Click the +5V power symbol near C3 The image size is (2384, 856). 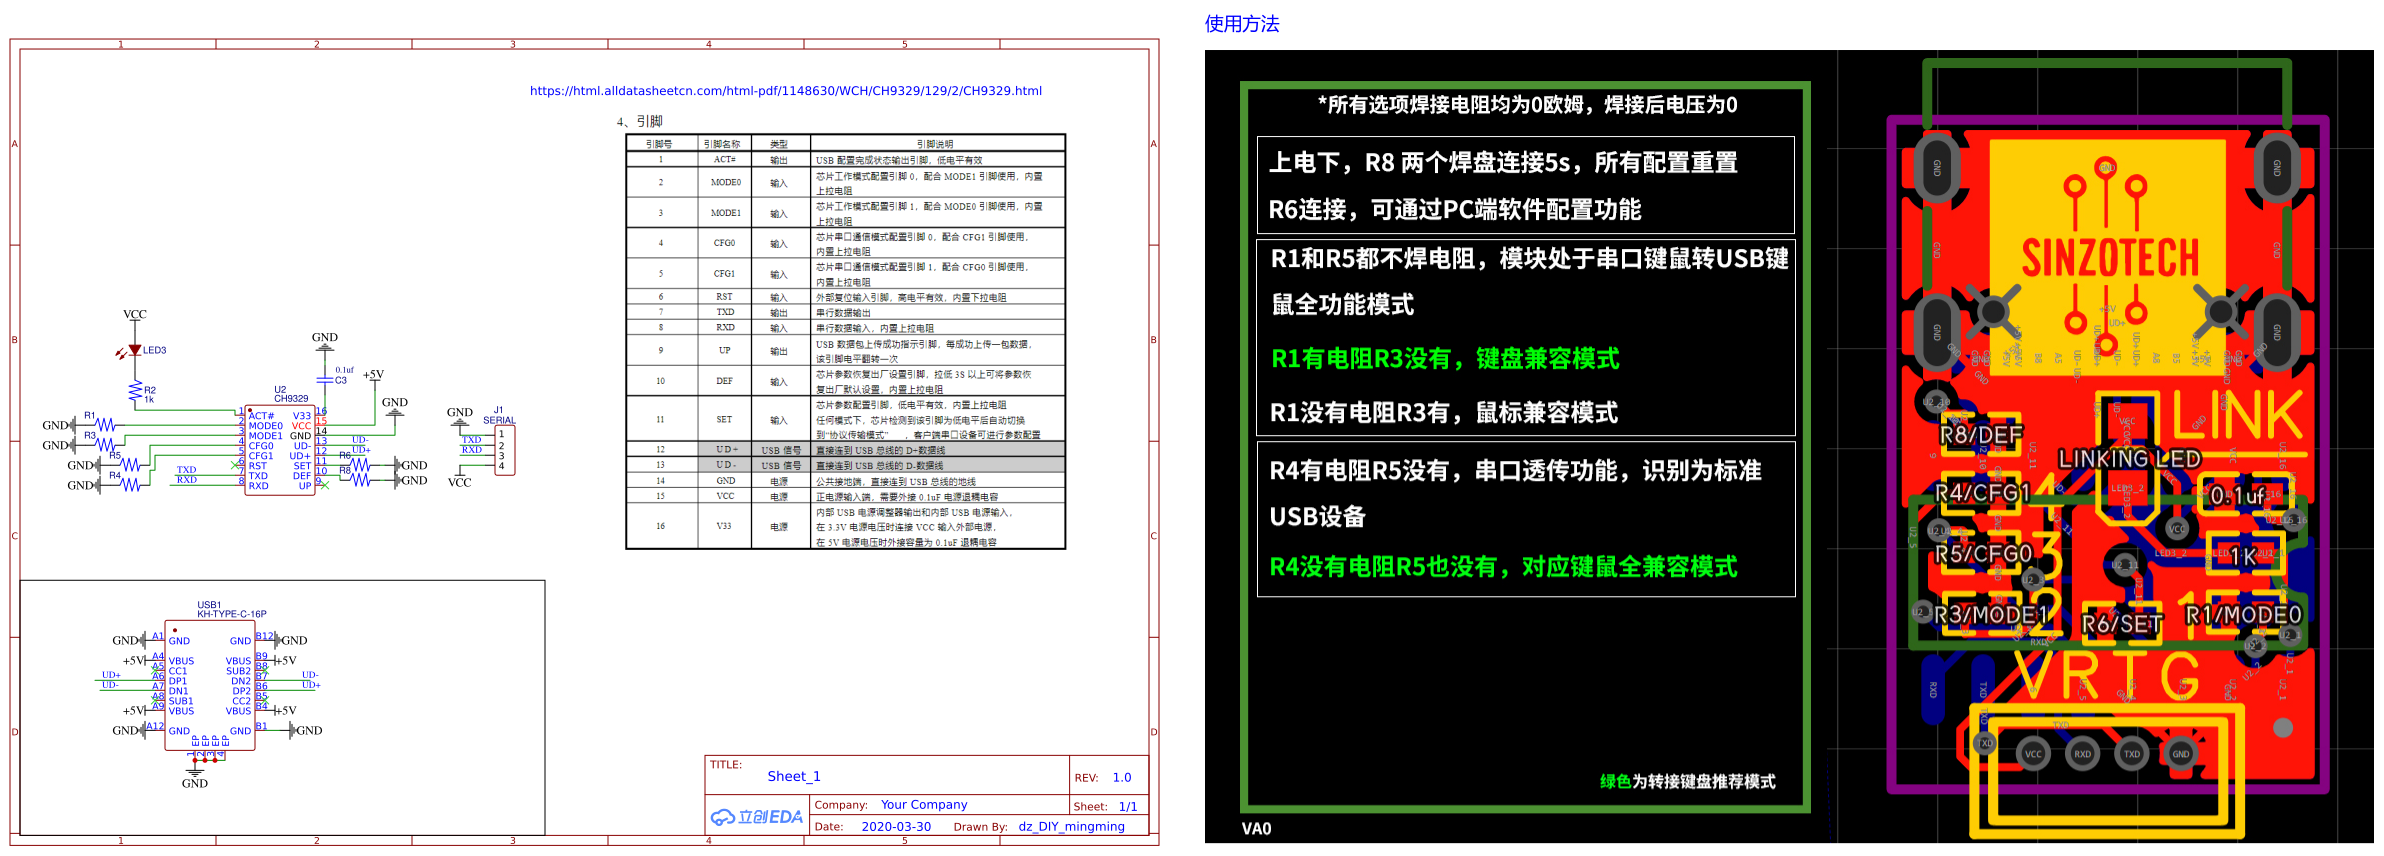pos(373,375)
